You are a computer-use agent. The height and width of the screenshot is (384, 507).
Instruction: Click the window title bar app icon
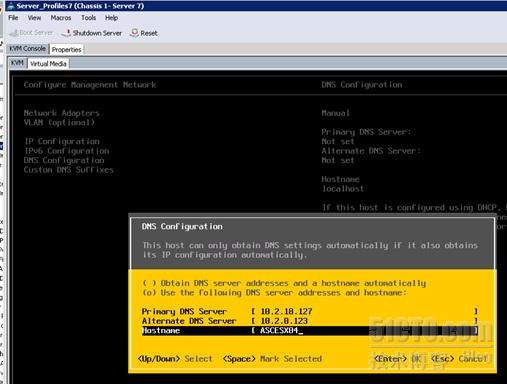pyautogui.click(x=11, y=6)
